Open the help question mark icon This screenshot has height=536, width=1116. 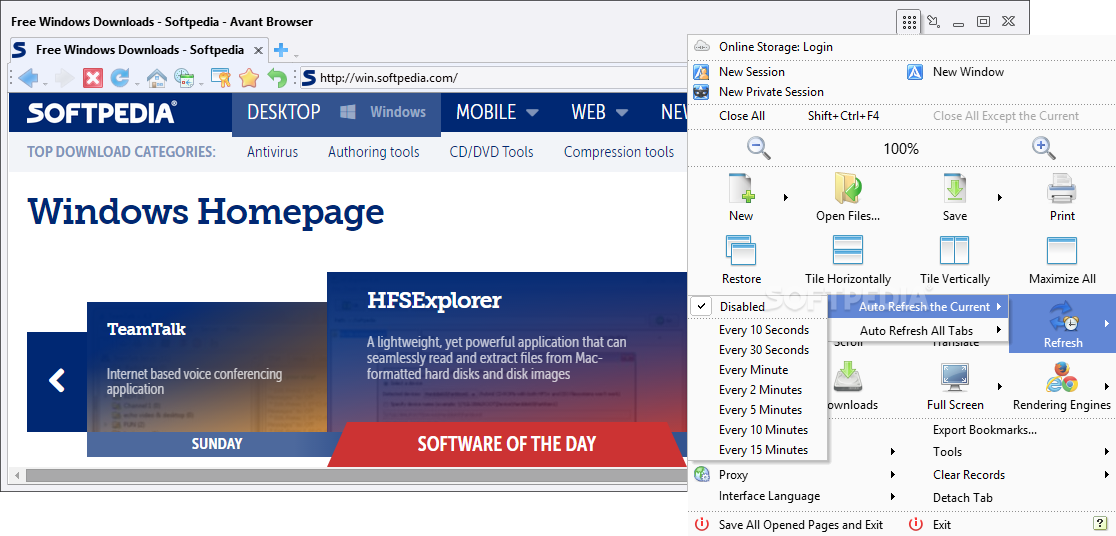coord(1098,524)
